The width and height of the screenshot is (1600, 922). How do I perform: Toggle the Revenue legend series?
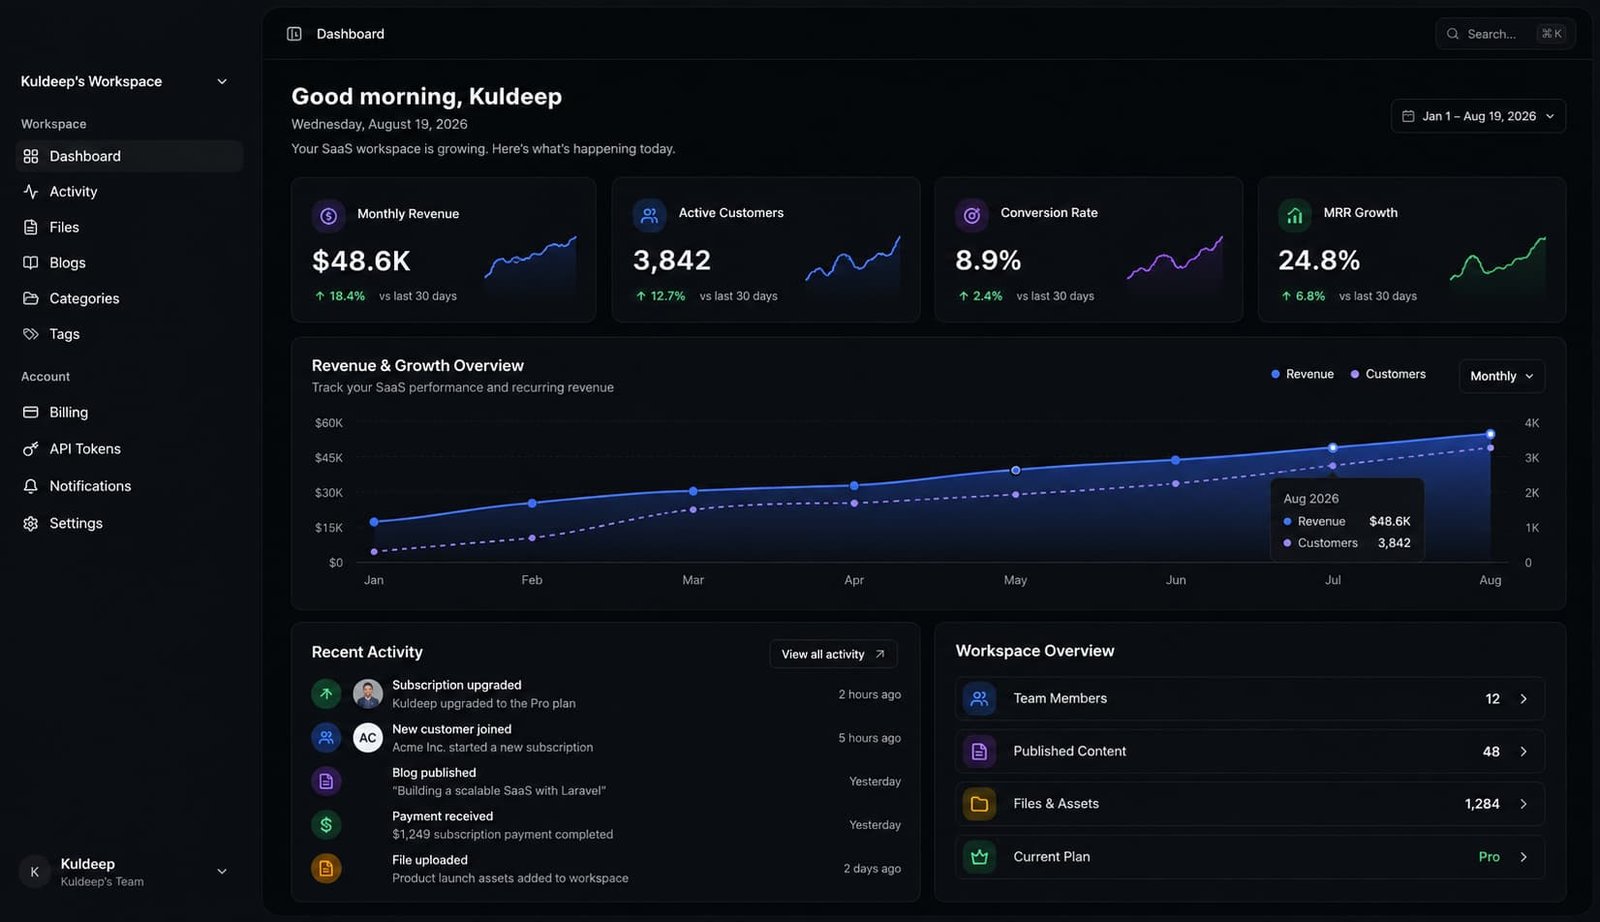[x=1302, y=374]
